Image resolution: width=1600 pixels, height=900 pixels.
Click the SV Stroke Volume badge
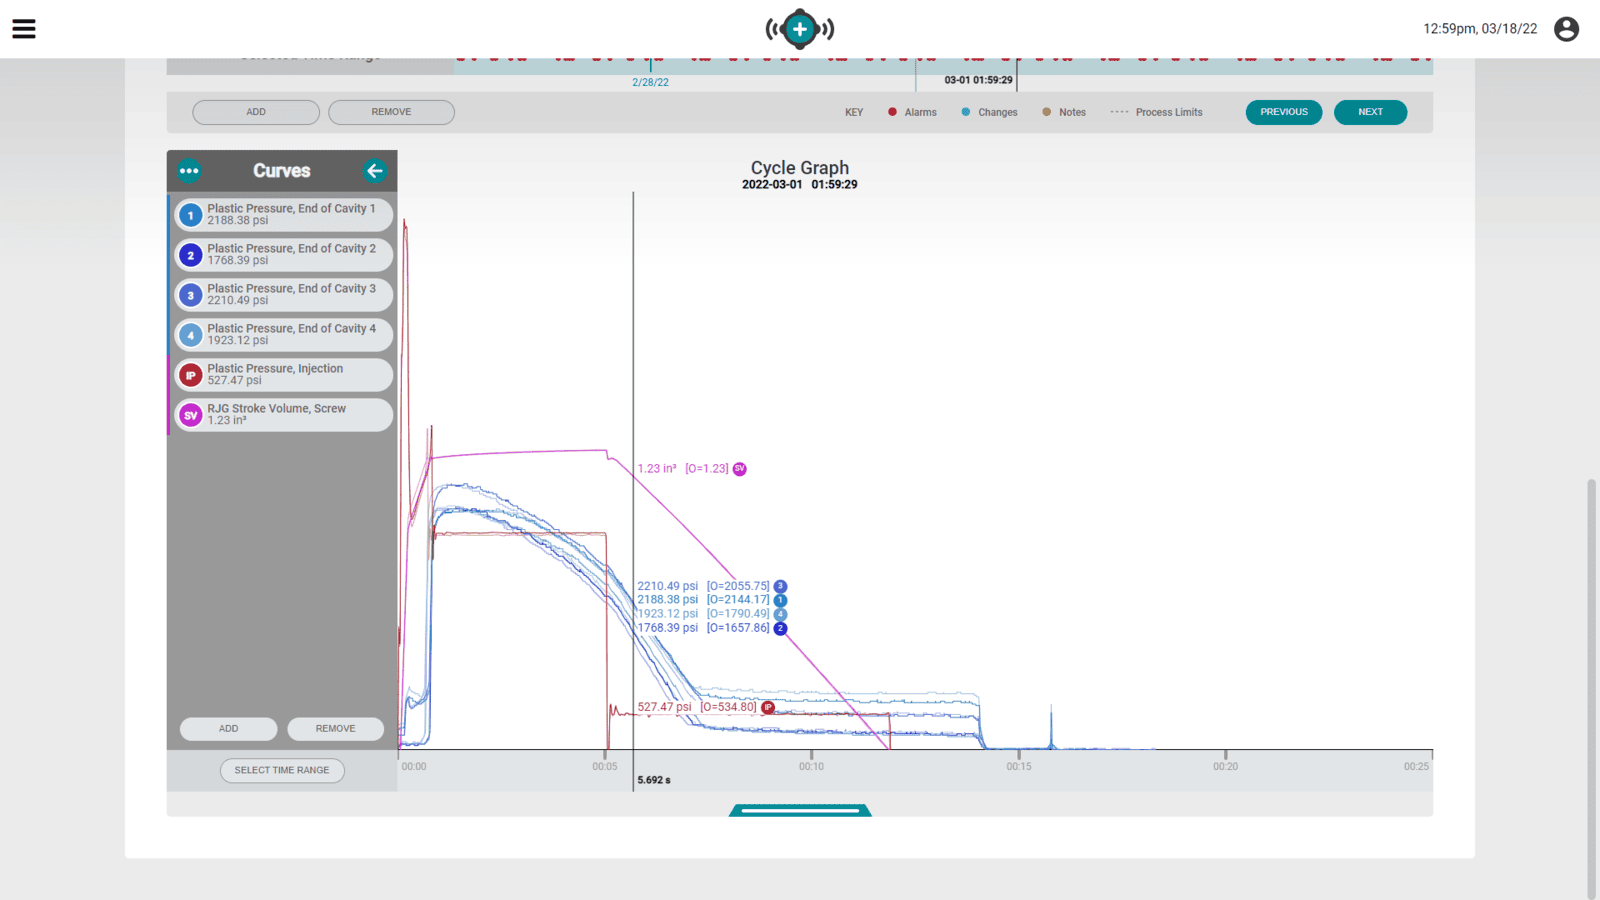[x=191, y=415]
